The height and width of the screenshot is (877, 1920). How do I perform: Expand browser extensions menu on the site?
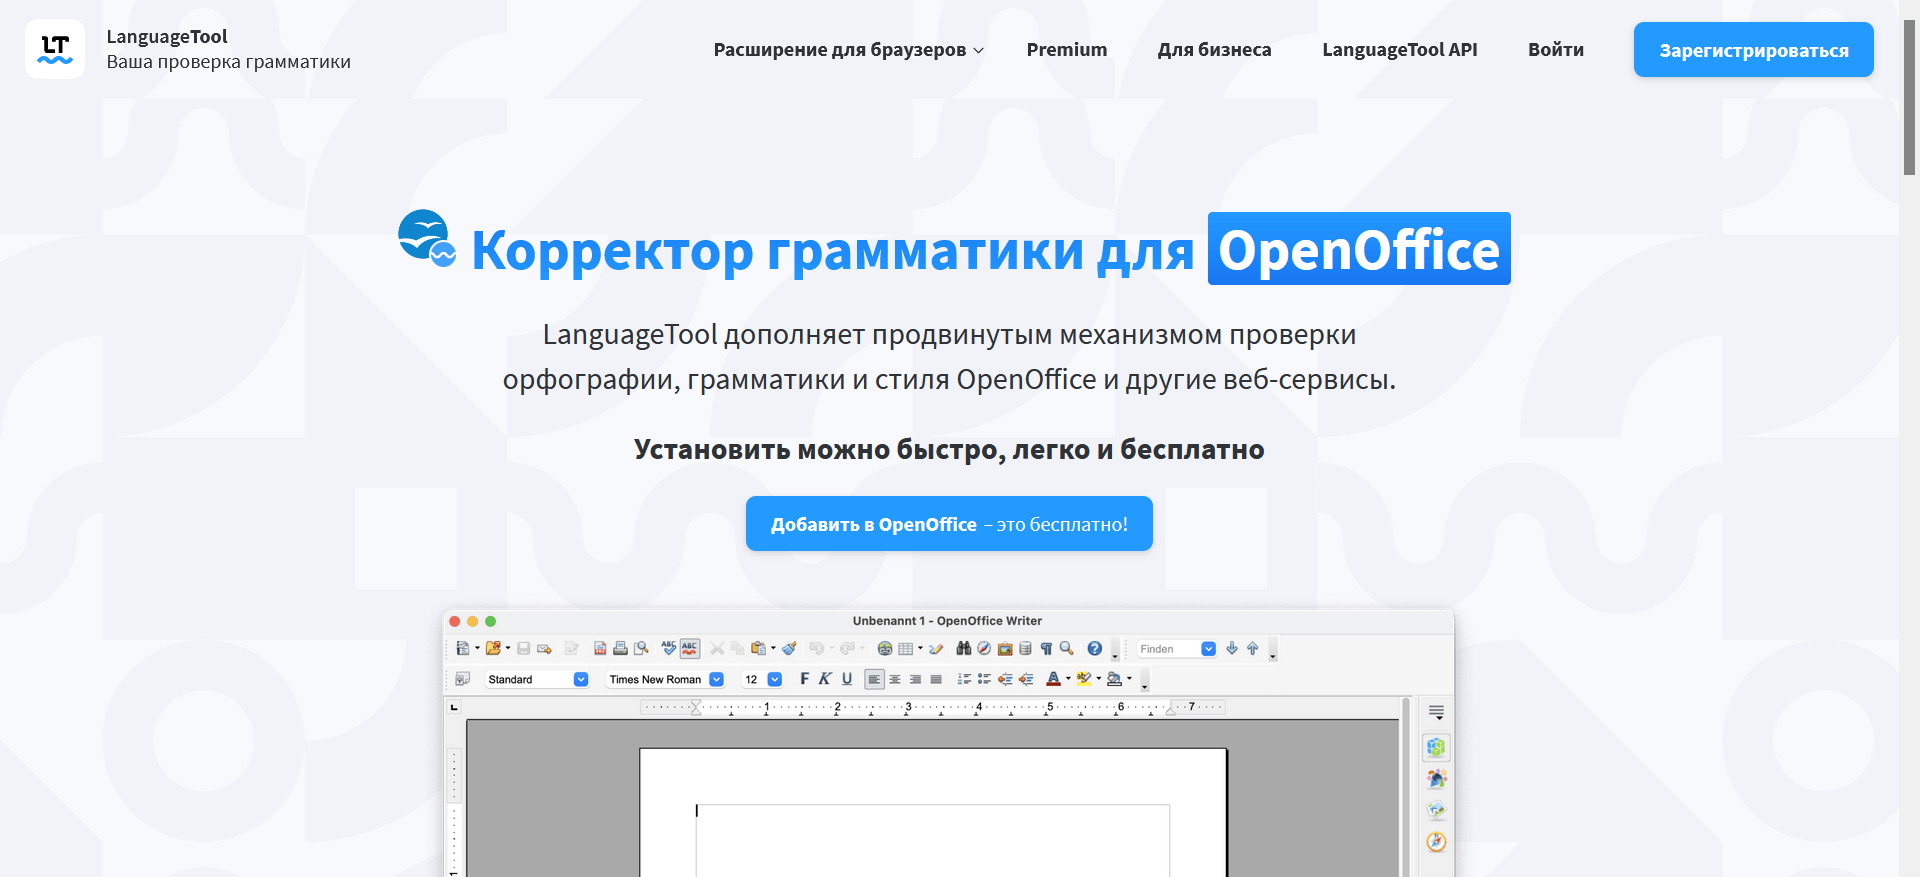(848, 49)
